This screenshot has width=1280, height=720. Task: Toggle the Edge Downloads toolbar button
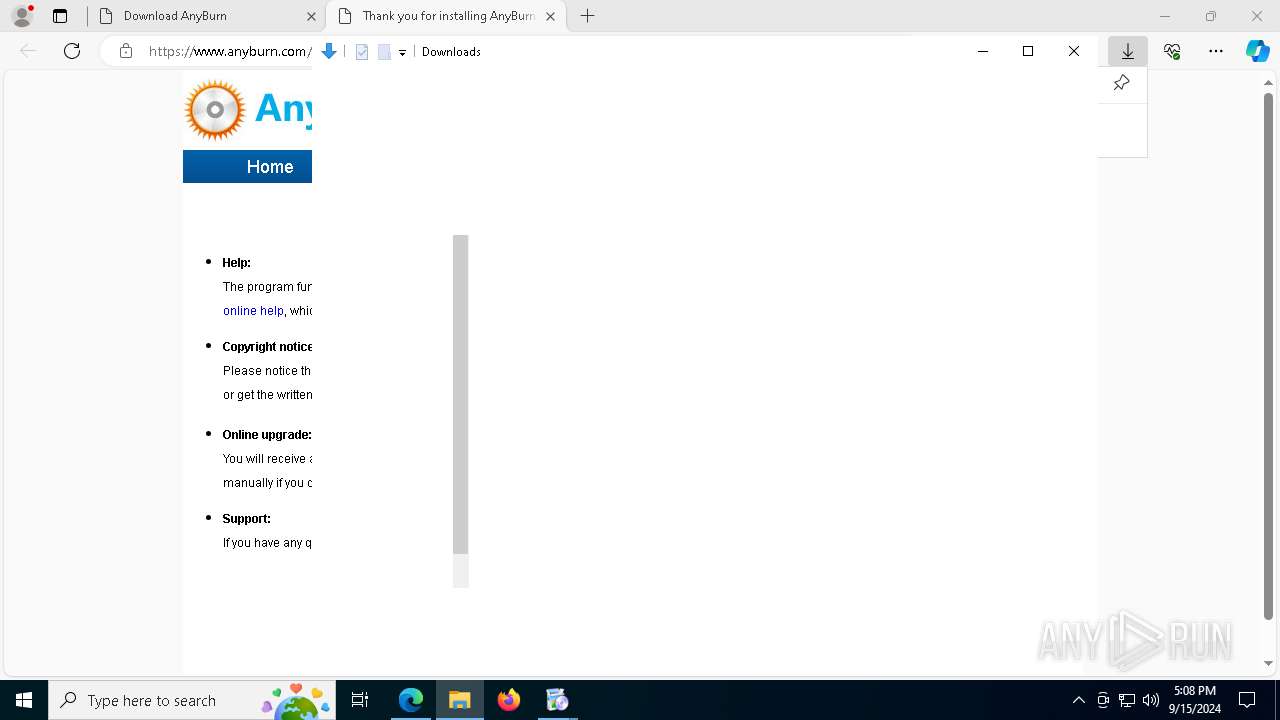[1128, 51]
